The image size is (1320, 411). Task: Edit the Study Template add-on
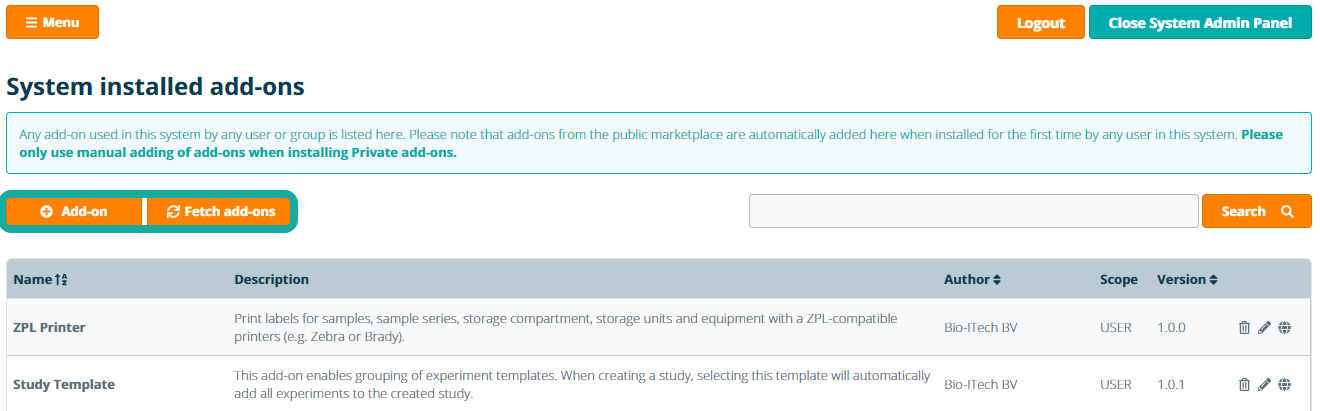1264,385
